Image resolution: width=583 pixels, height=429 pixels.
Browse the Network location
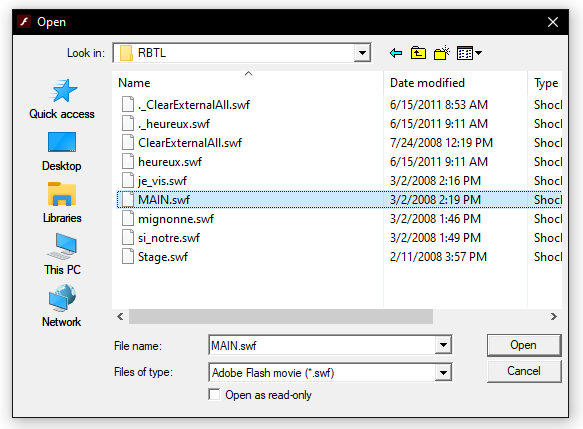pos(62,306)
